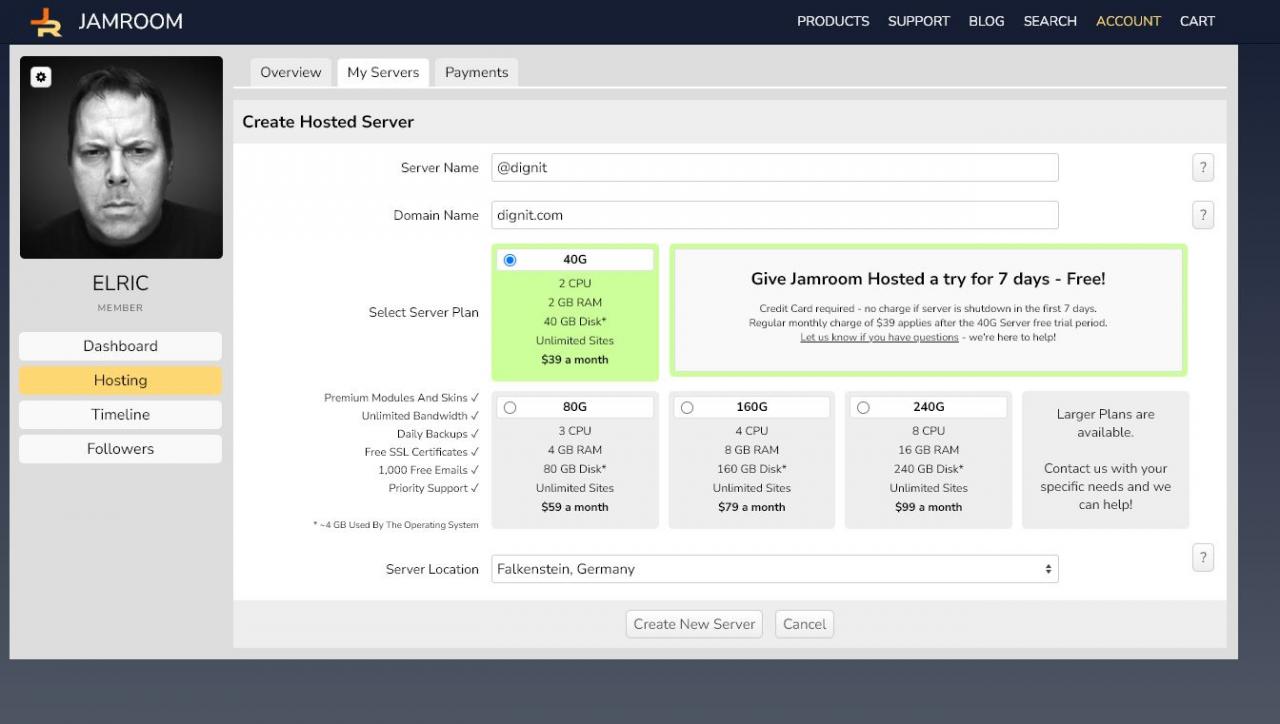The height and width of the screenshot is (724, 1280).
Task: Click into the Server Name input field
Action: pos(774,168)
